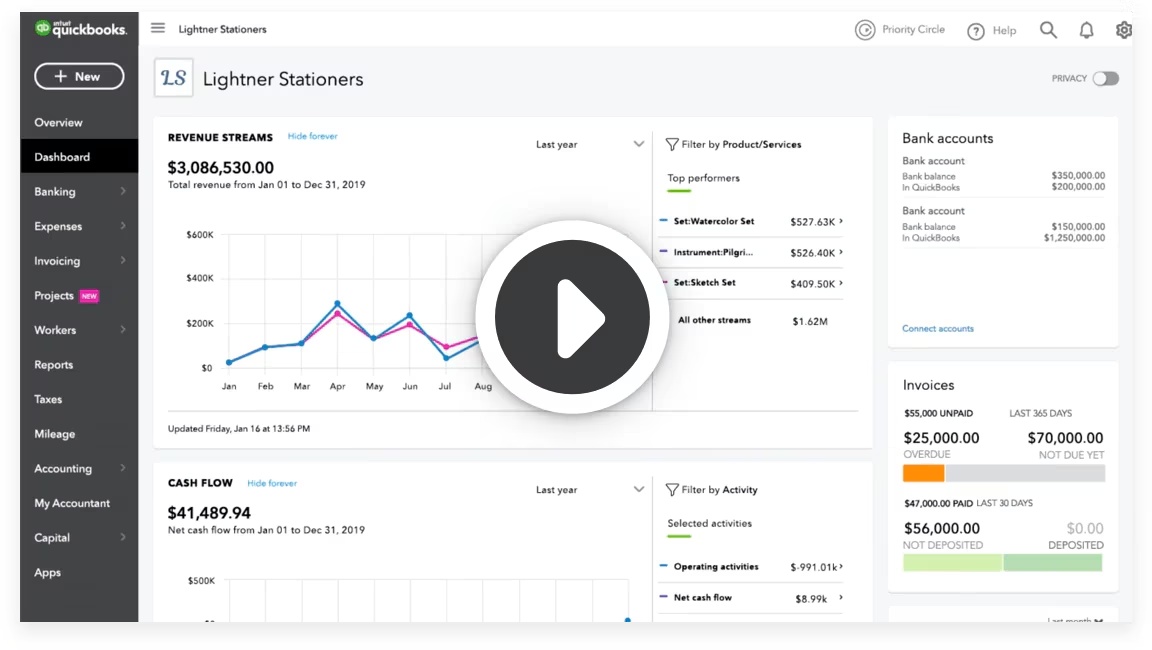Open global search with the magnifier icon
1152x650 pixels.
tap(1048, 30)
